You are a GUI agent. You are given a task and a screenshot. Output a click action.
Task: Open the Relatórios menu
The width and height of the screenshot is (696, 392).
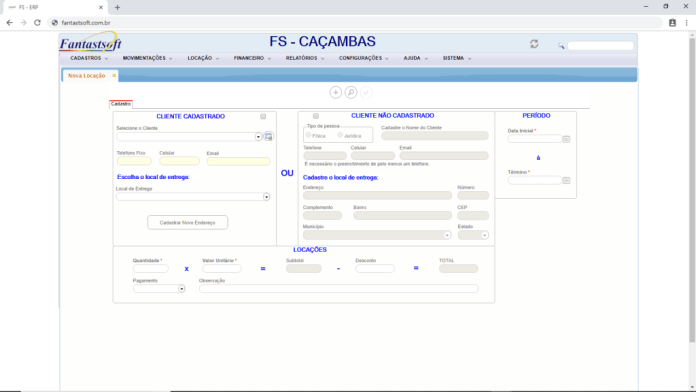pyautogui.click(x=305, y=58)
